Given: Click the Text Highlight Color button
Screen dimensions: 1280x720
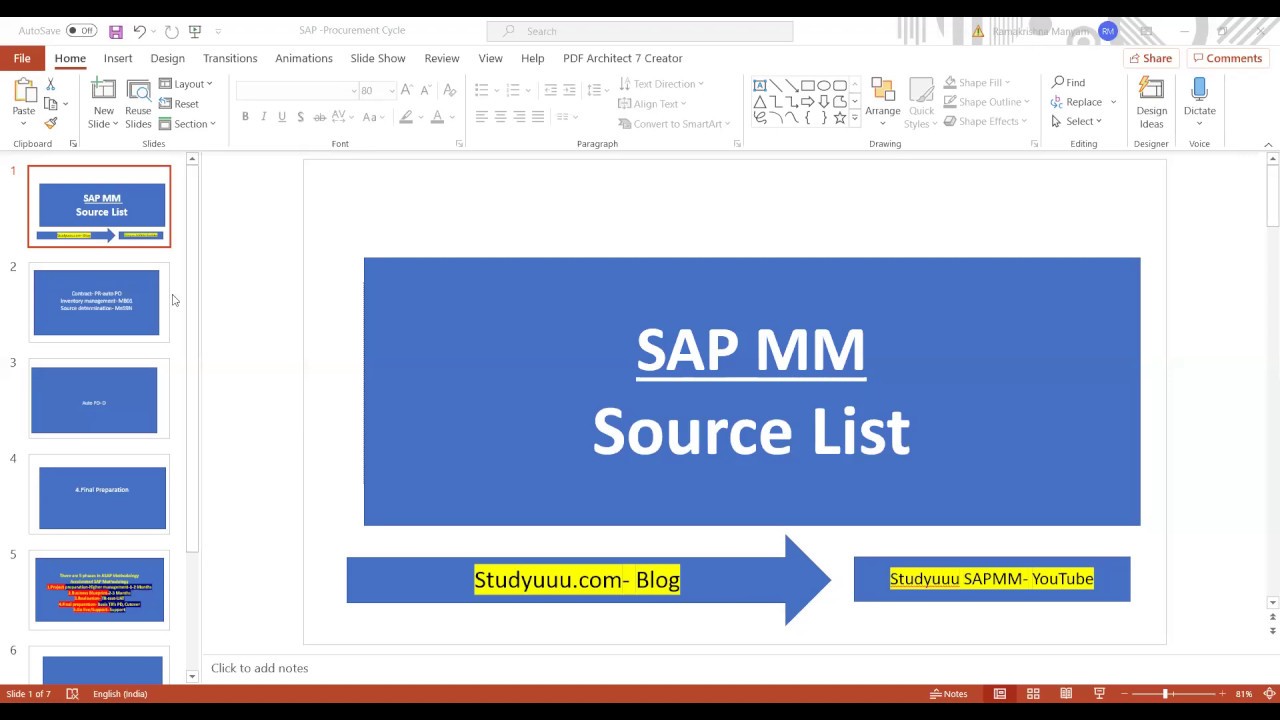Looking at the screenshot, I should pos(405,117).
